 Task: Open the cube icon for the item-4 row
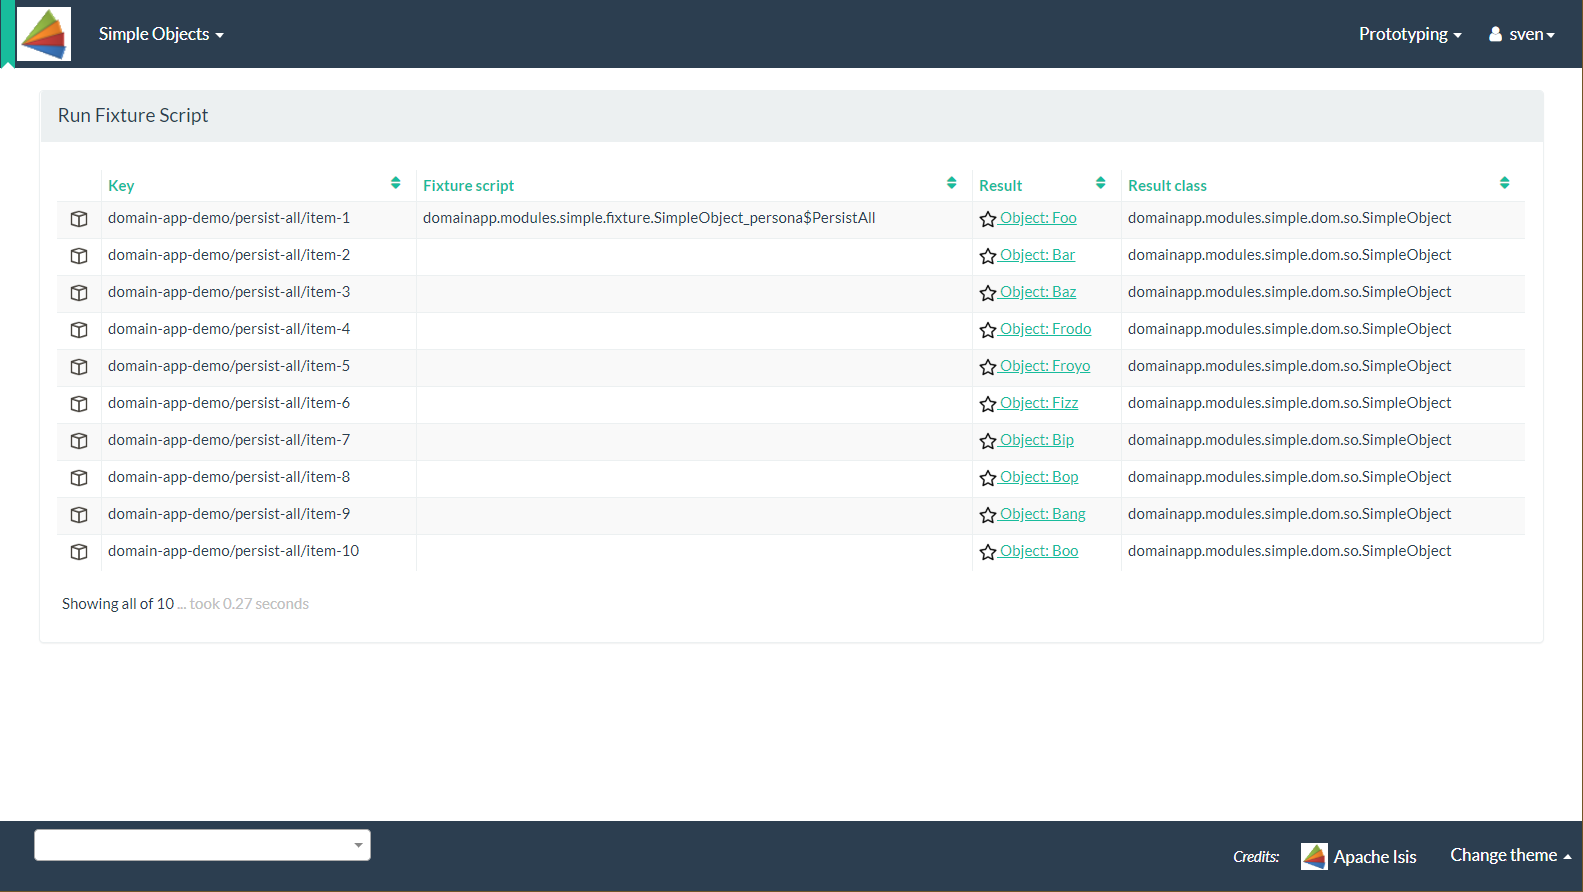coord(79,330)
